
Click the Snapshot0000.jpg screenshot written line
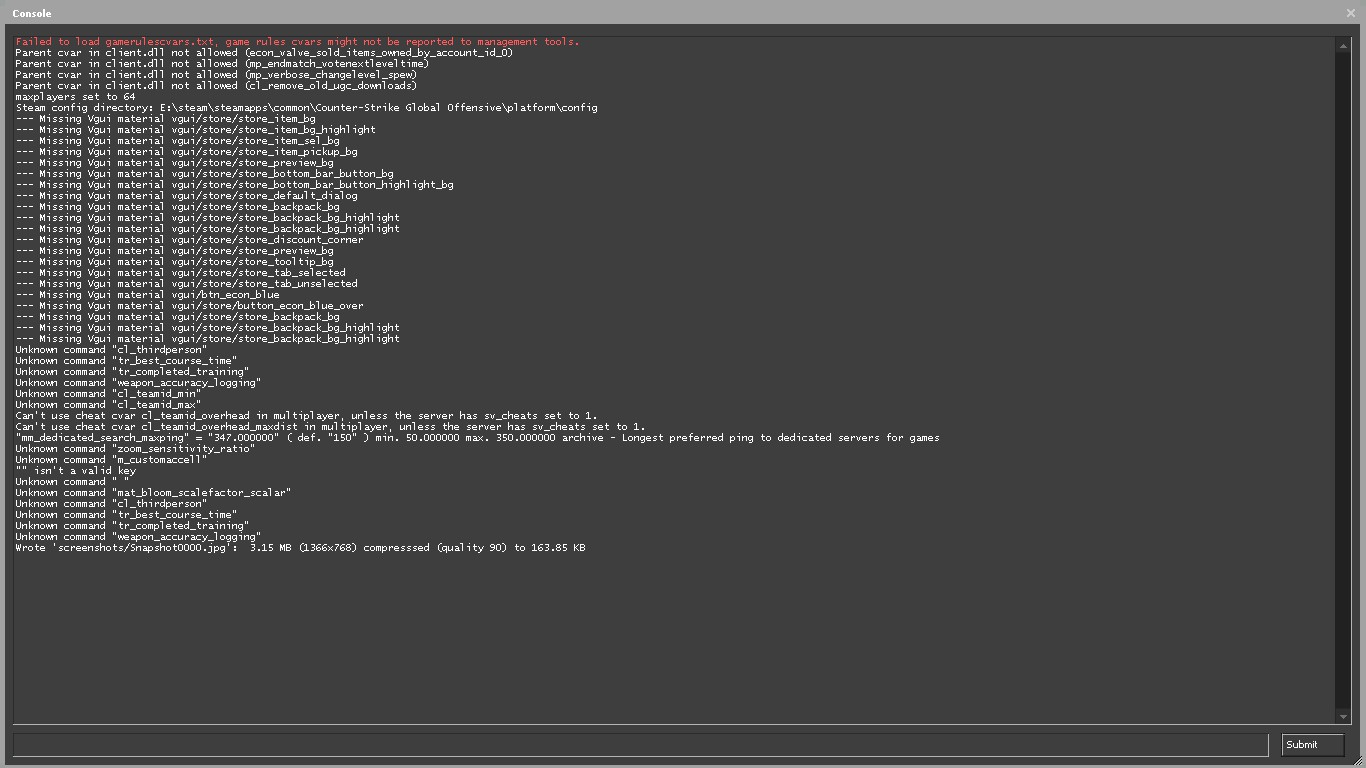[x=300, y=548]
